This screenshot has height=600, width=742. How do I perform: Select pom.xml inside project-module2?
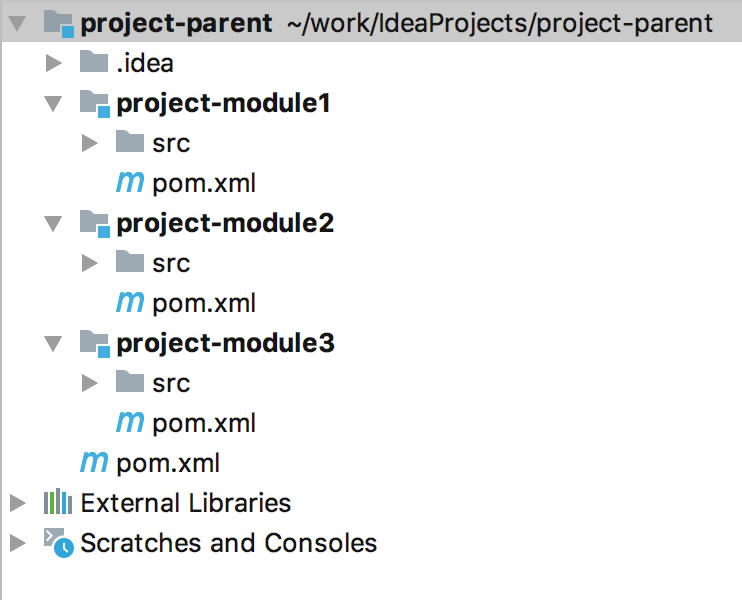(204, 303)
